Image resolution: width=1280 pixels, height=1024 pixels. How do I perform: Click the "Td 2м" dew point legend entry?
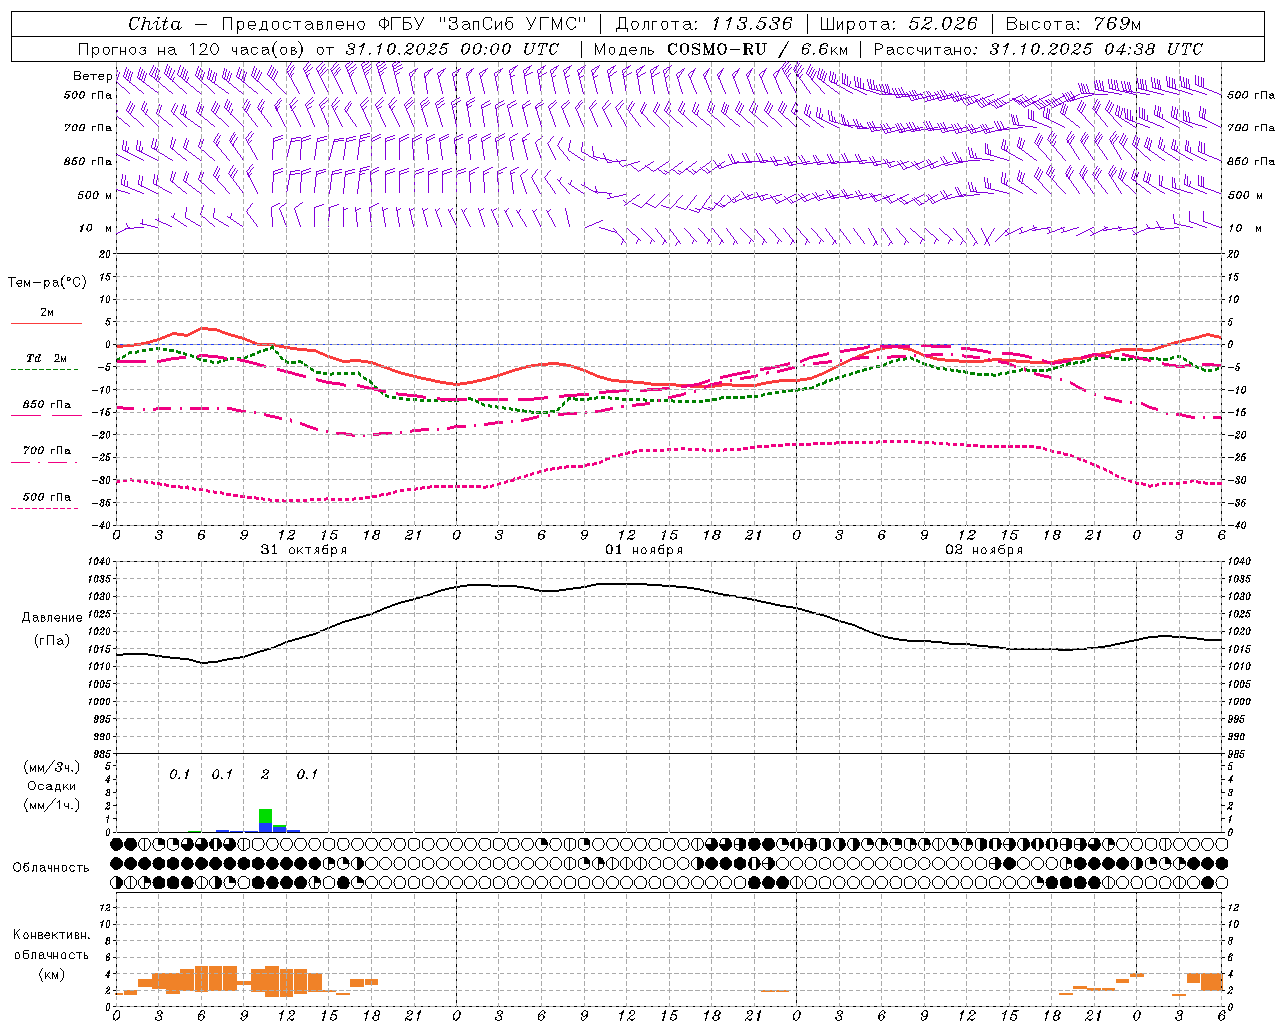46,358
